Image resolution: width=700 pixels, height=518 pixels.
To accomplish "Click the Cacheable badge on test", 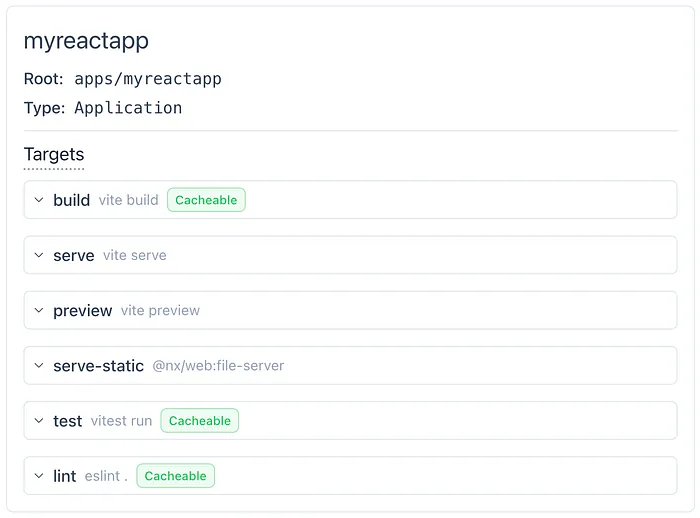I will click(200, 421).
